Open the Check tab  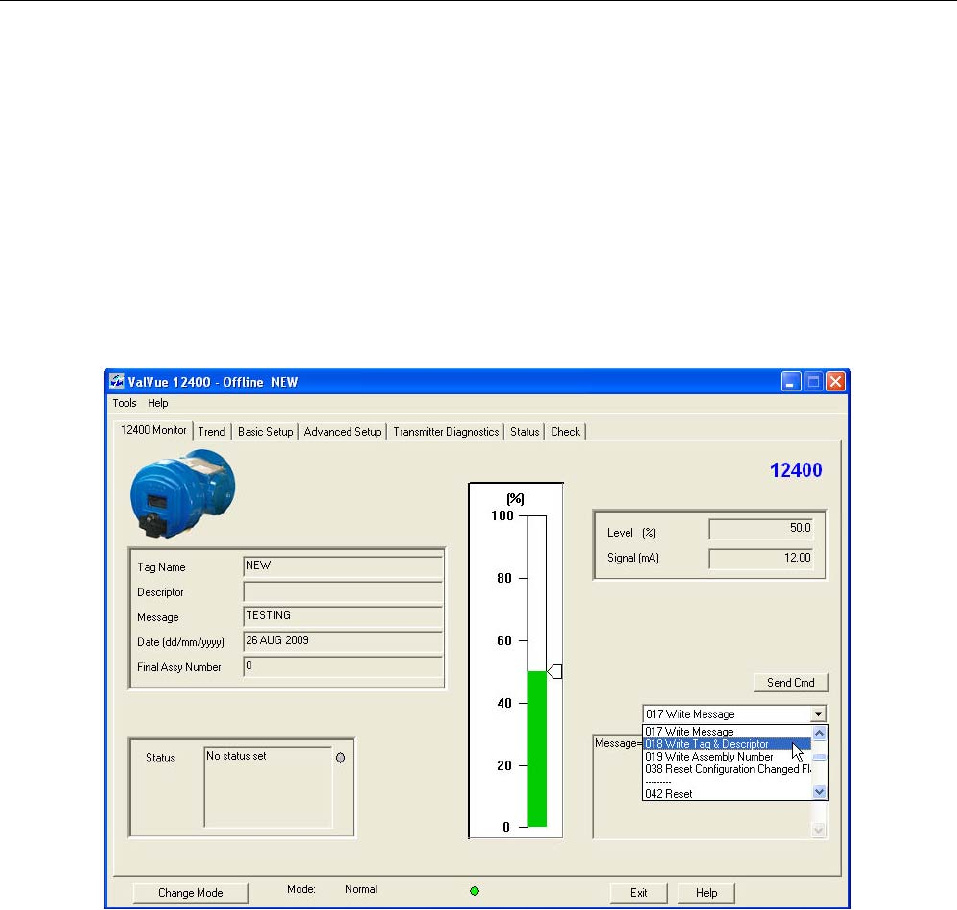click(566, 432)
